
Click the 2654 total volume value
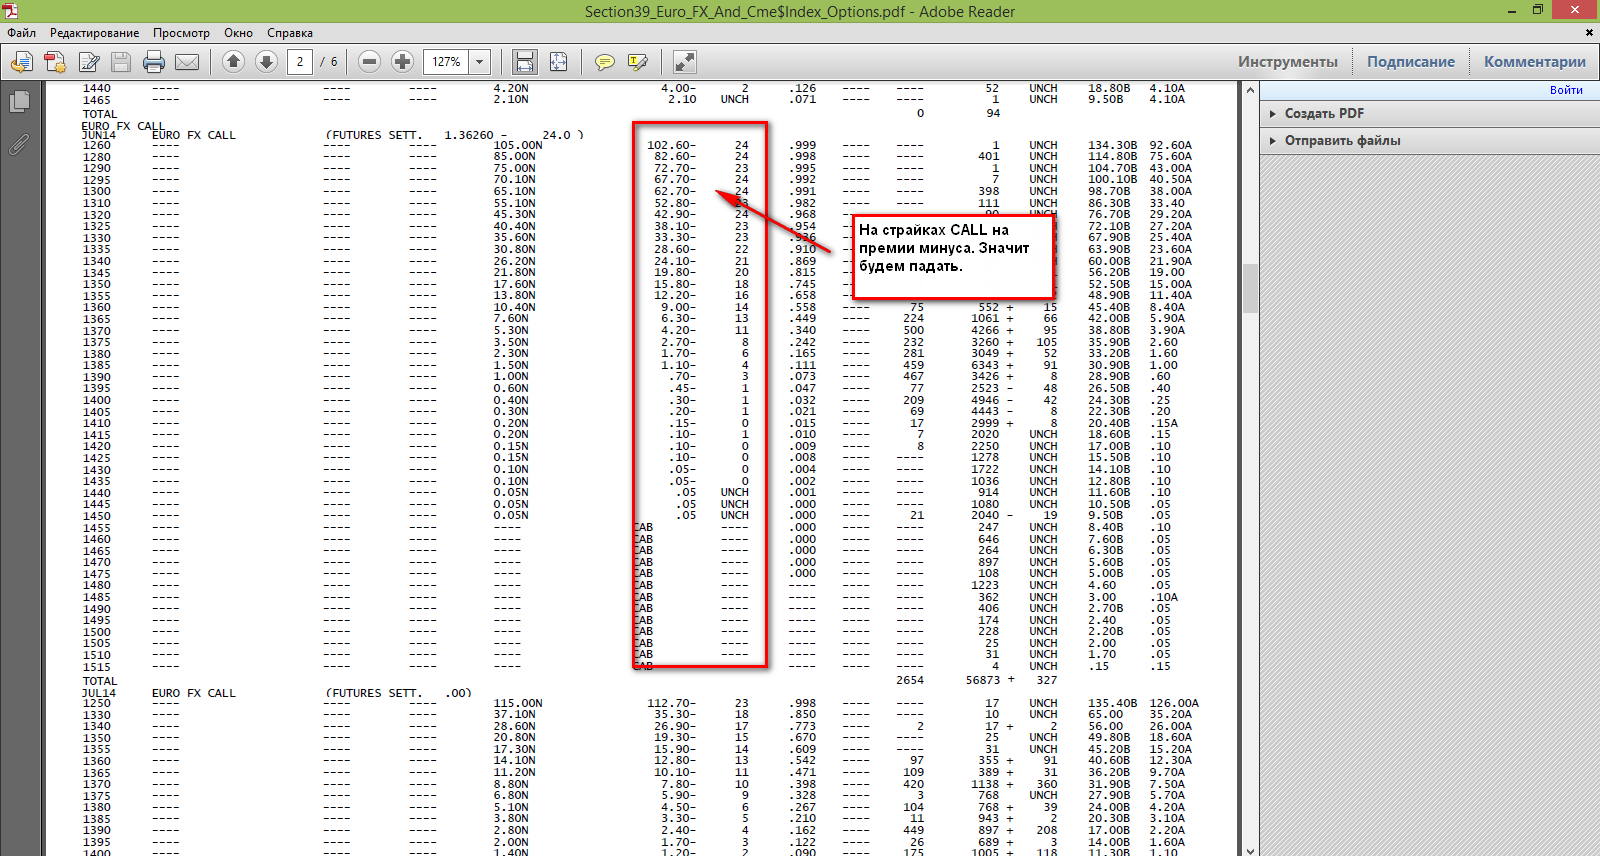point(910,680)
